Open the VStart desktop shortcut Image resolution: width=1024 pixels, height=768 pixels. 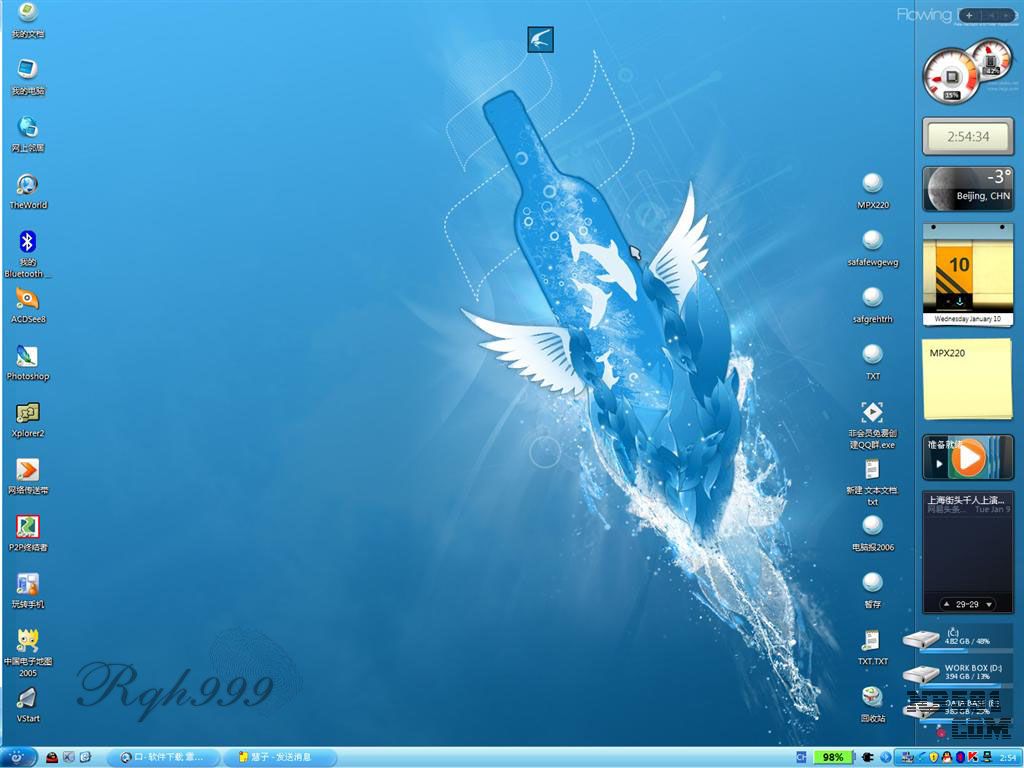pyautogui.click(x=27, y=699)
